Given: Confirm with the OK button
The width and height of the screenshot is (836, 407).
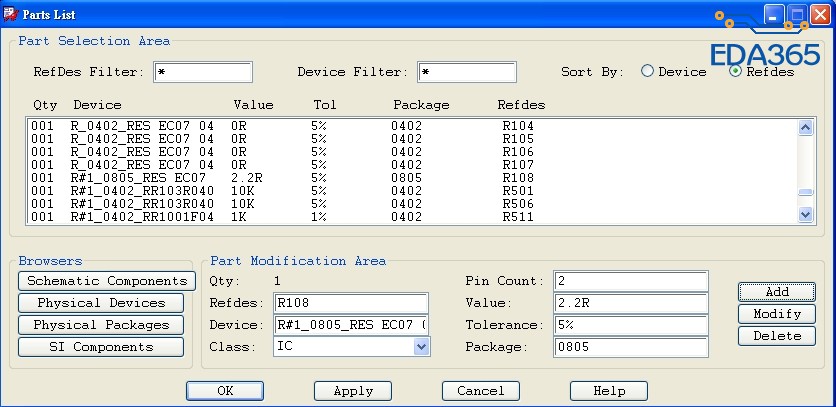Looking at the screenshot, I should pyautogui.click(x=225, y=391).
